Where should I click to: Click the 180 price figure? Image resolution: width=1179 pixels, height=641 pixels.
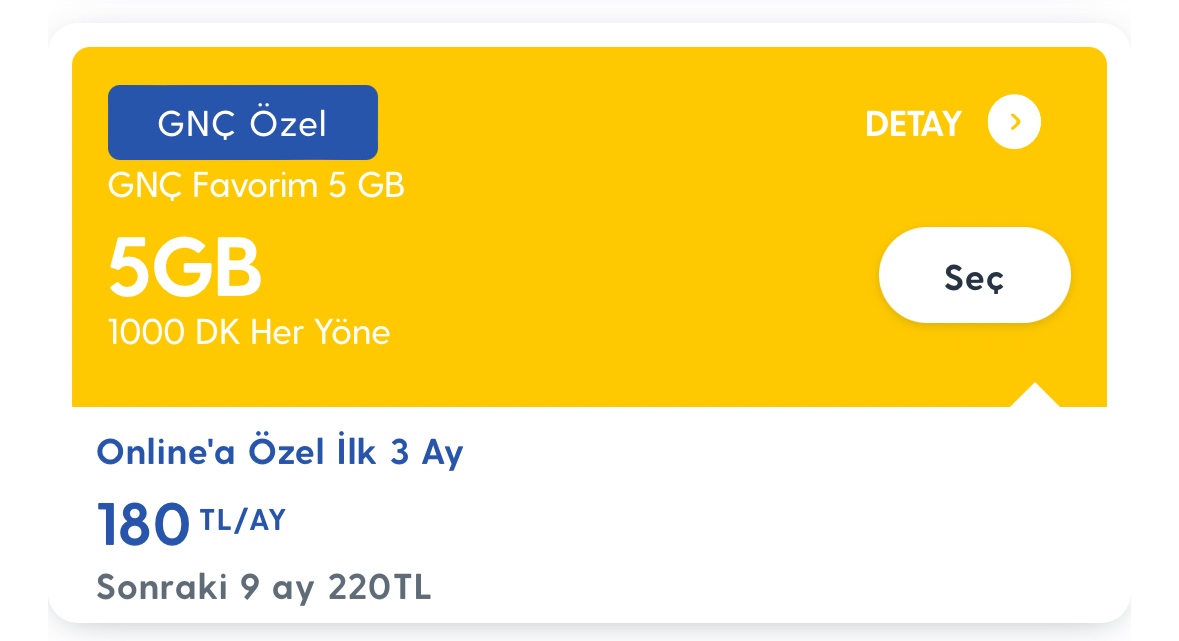click(x=143, y=524)
